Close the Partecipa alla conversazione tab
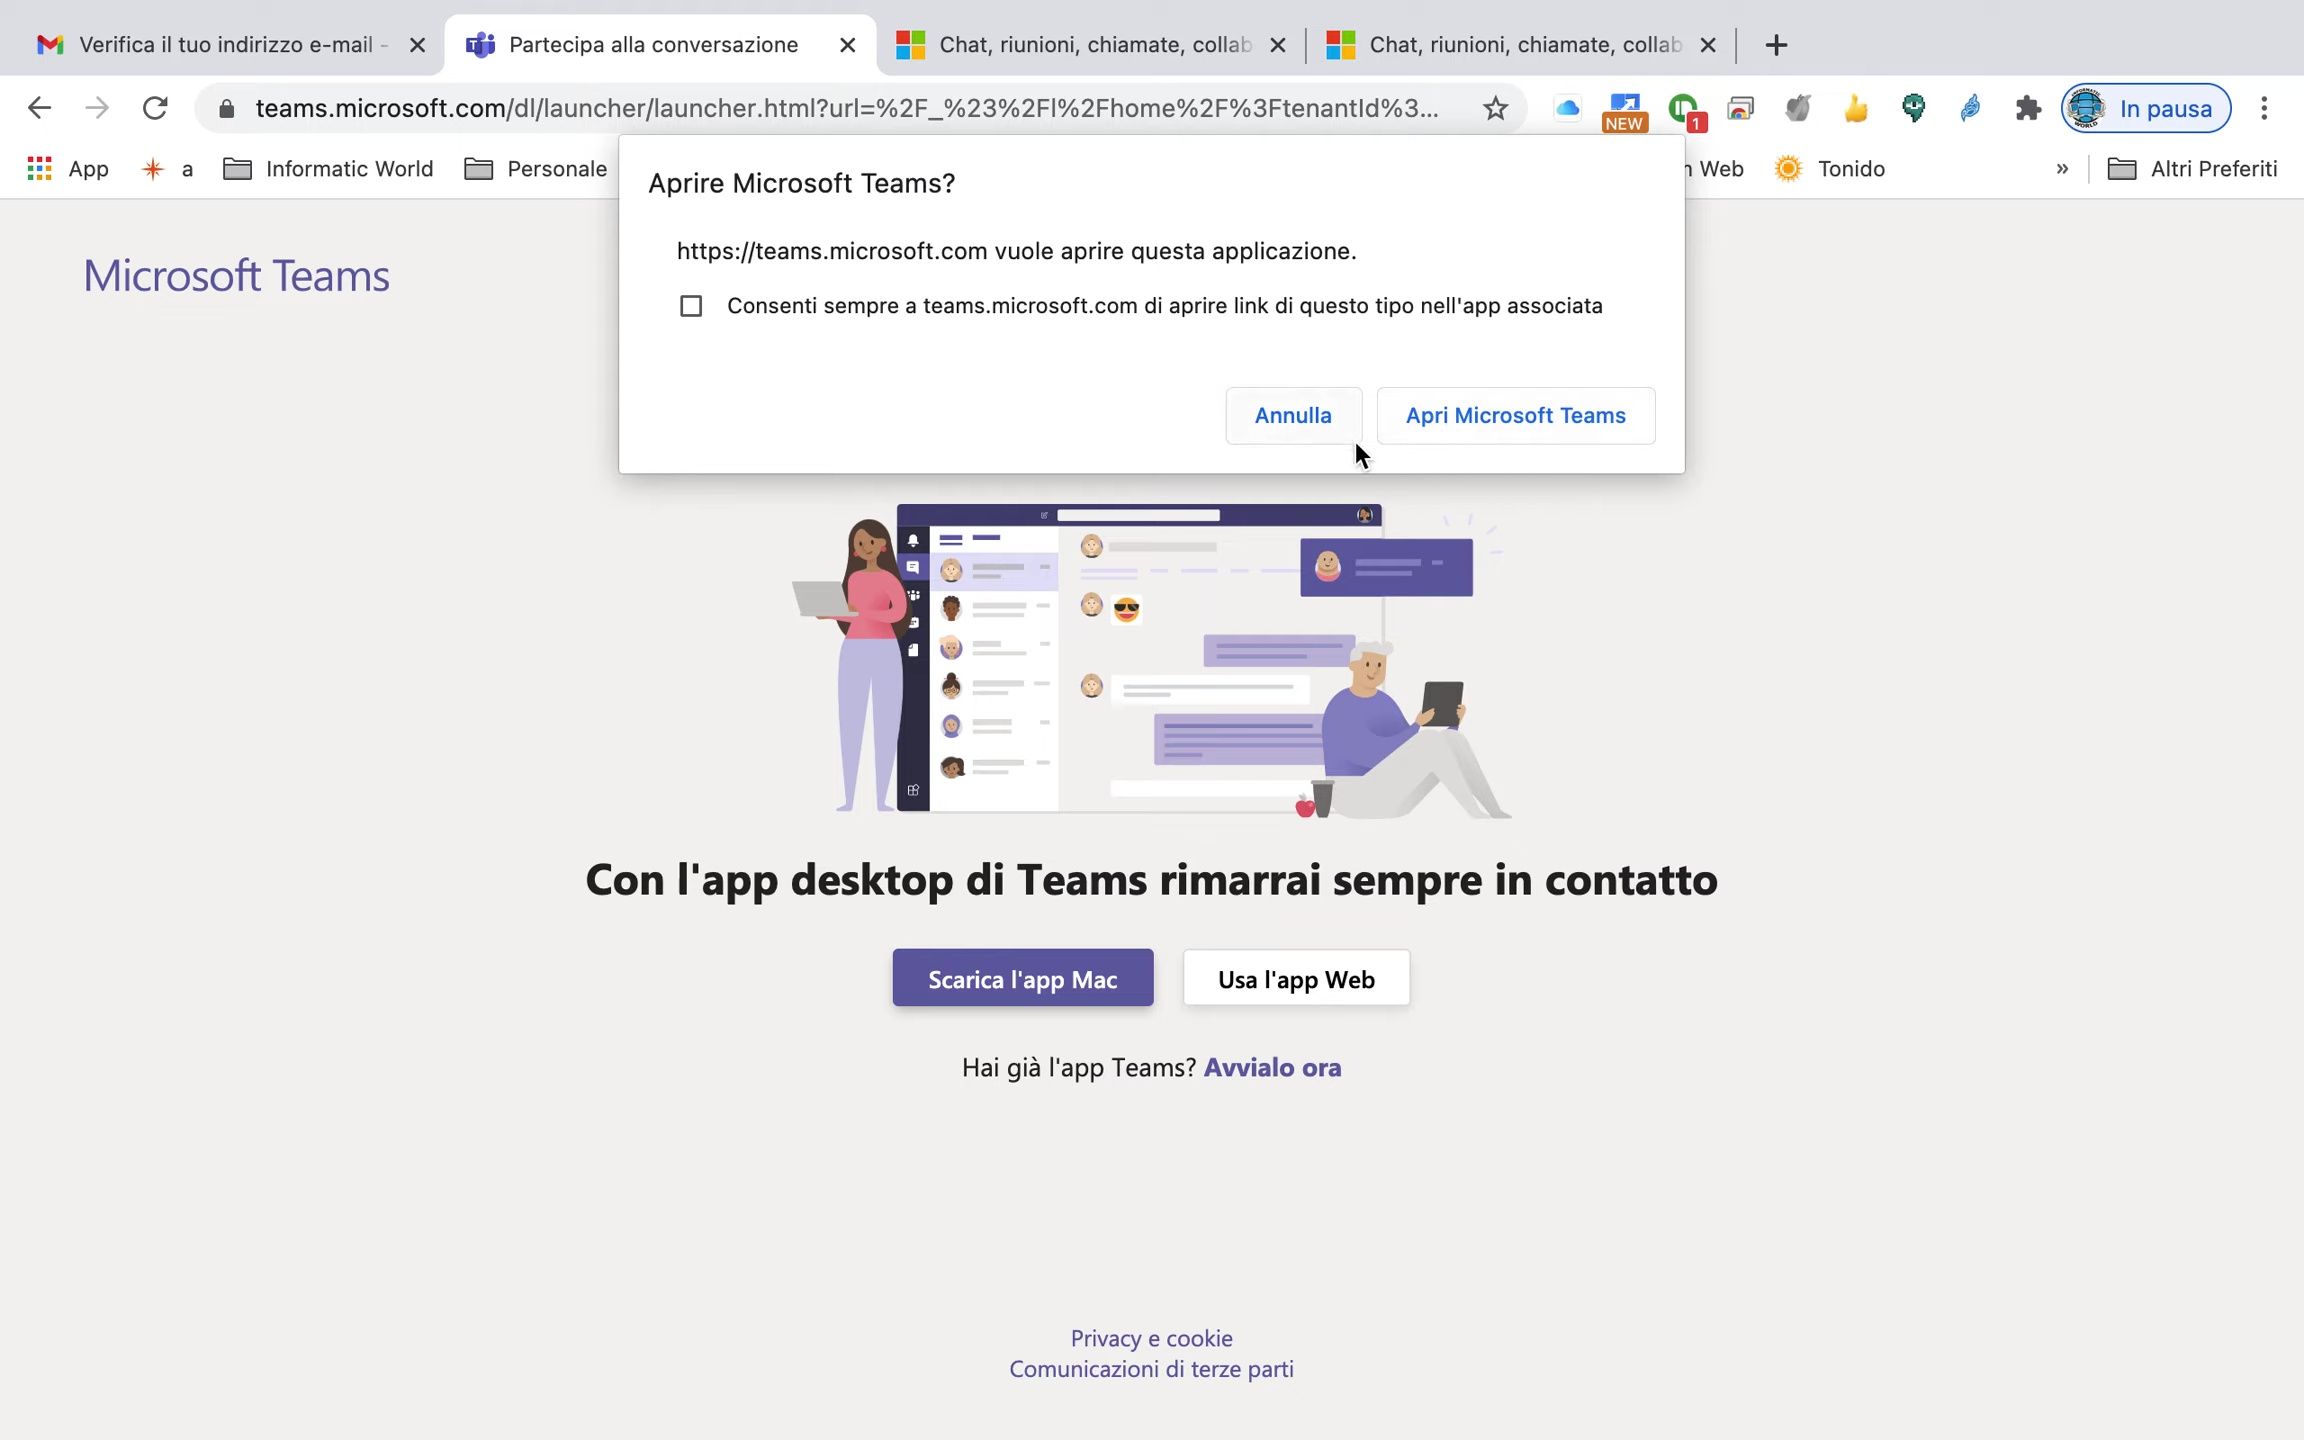Viewport: 2304px width, 1440px height. click(847, 45)
